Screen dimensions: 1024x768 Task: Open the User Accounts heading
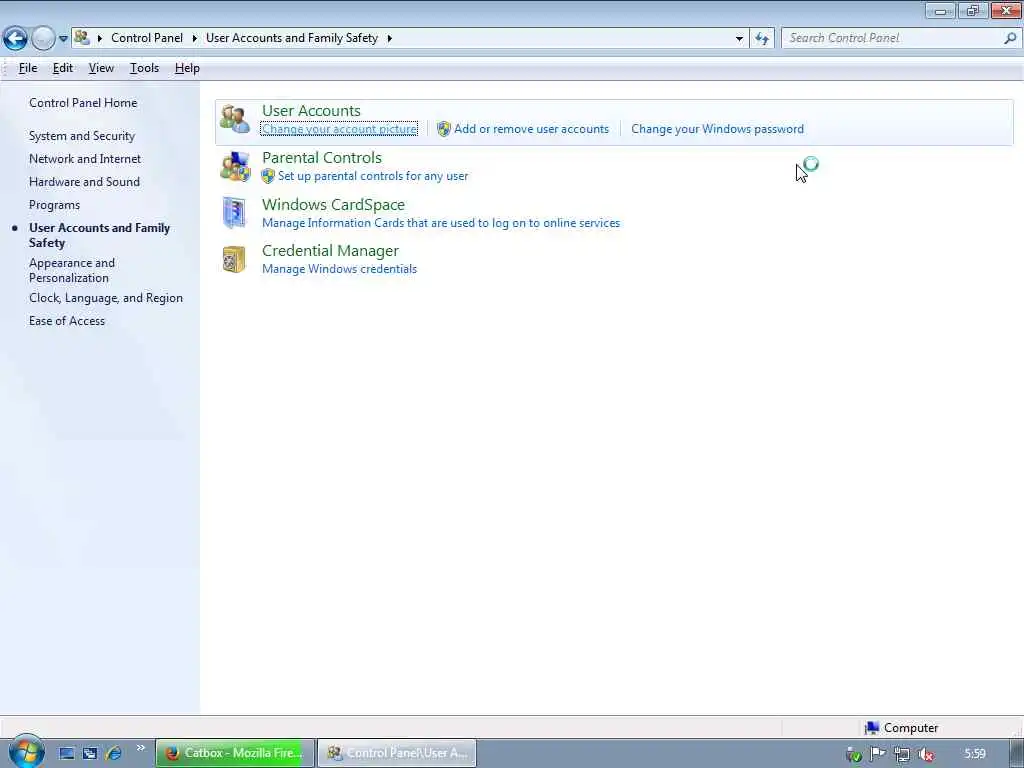tap(311, 110)
